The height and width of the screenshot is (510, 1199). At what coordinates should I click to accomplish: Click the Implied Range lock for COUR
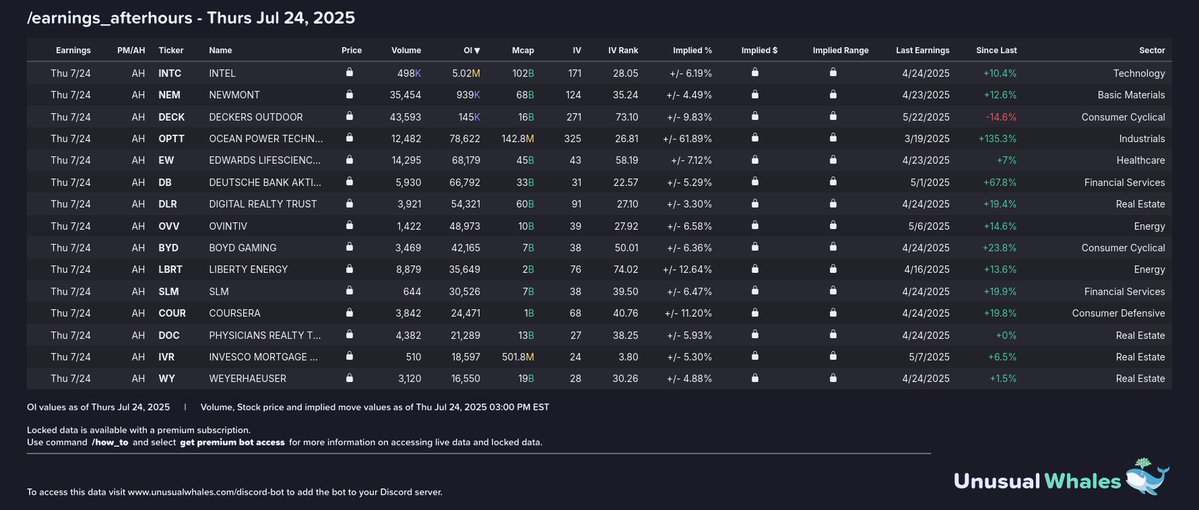833,312
